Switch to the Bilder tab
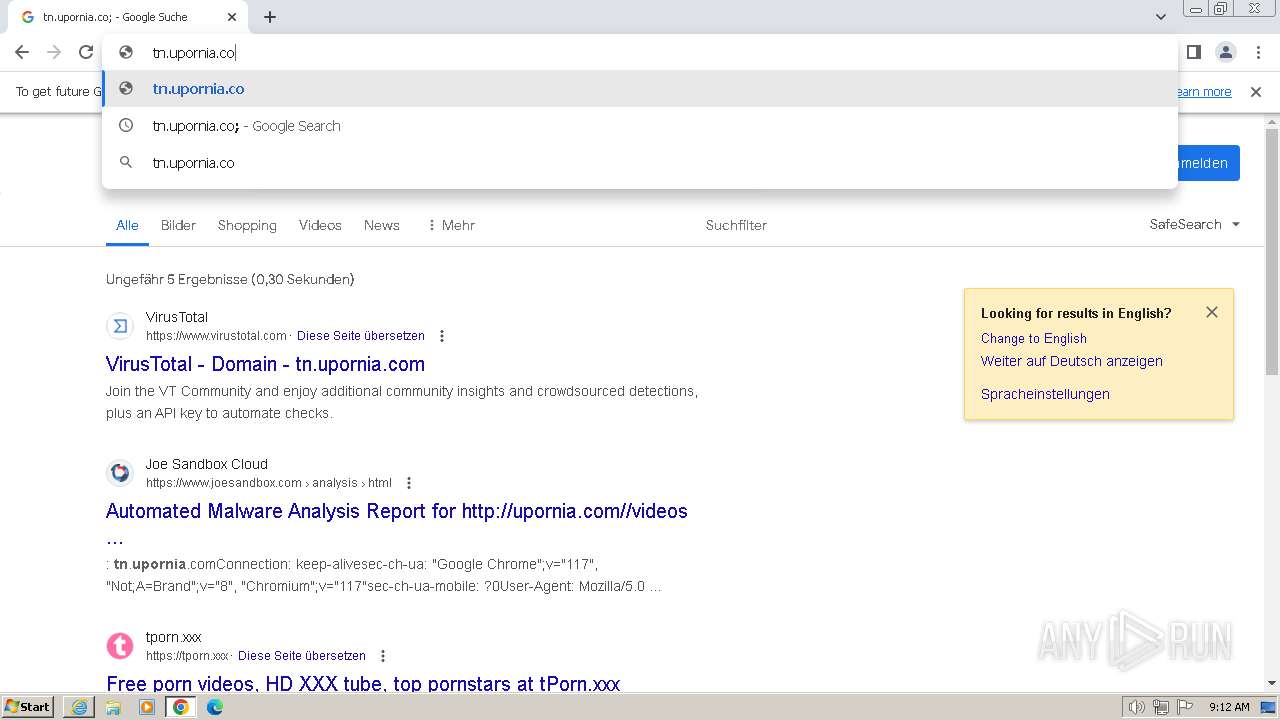 178,225
